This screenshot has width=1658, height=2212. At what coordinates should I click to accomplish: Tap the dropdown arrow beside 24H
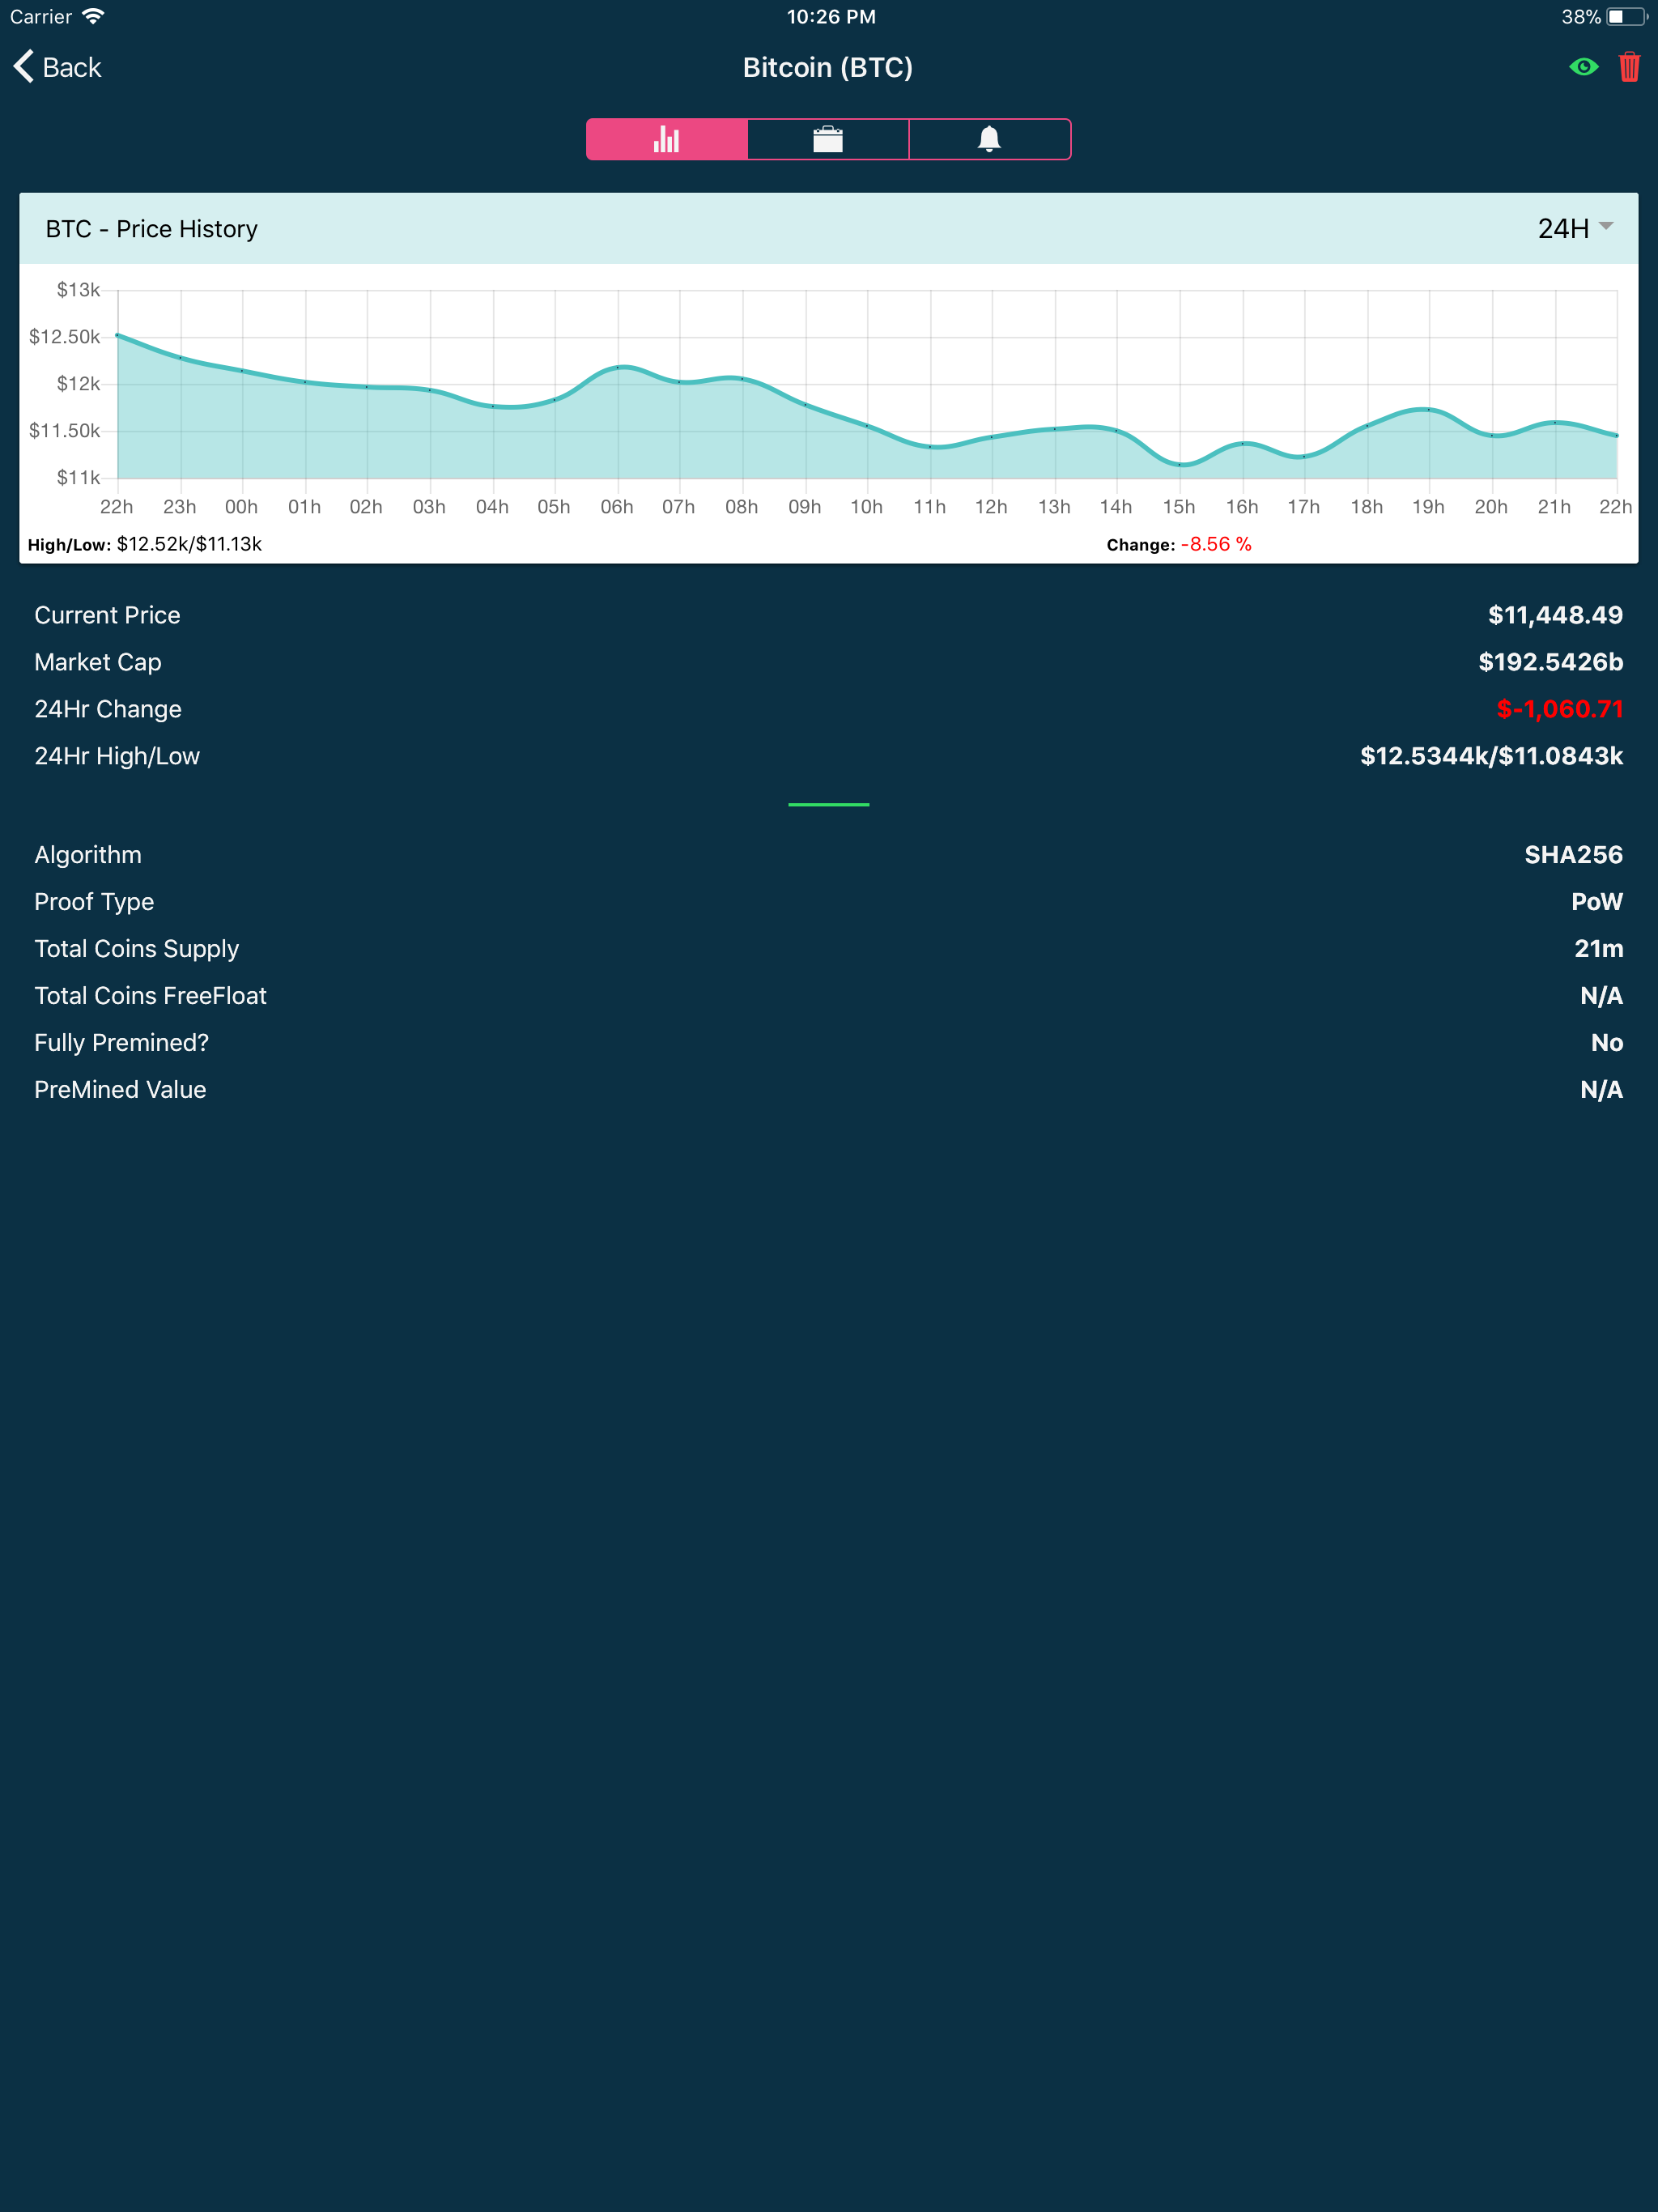[1606, 226]
